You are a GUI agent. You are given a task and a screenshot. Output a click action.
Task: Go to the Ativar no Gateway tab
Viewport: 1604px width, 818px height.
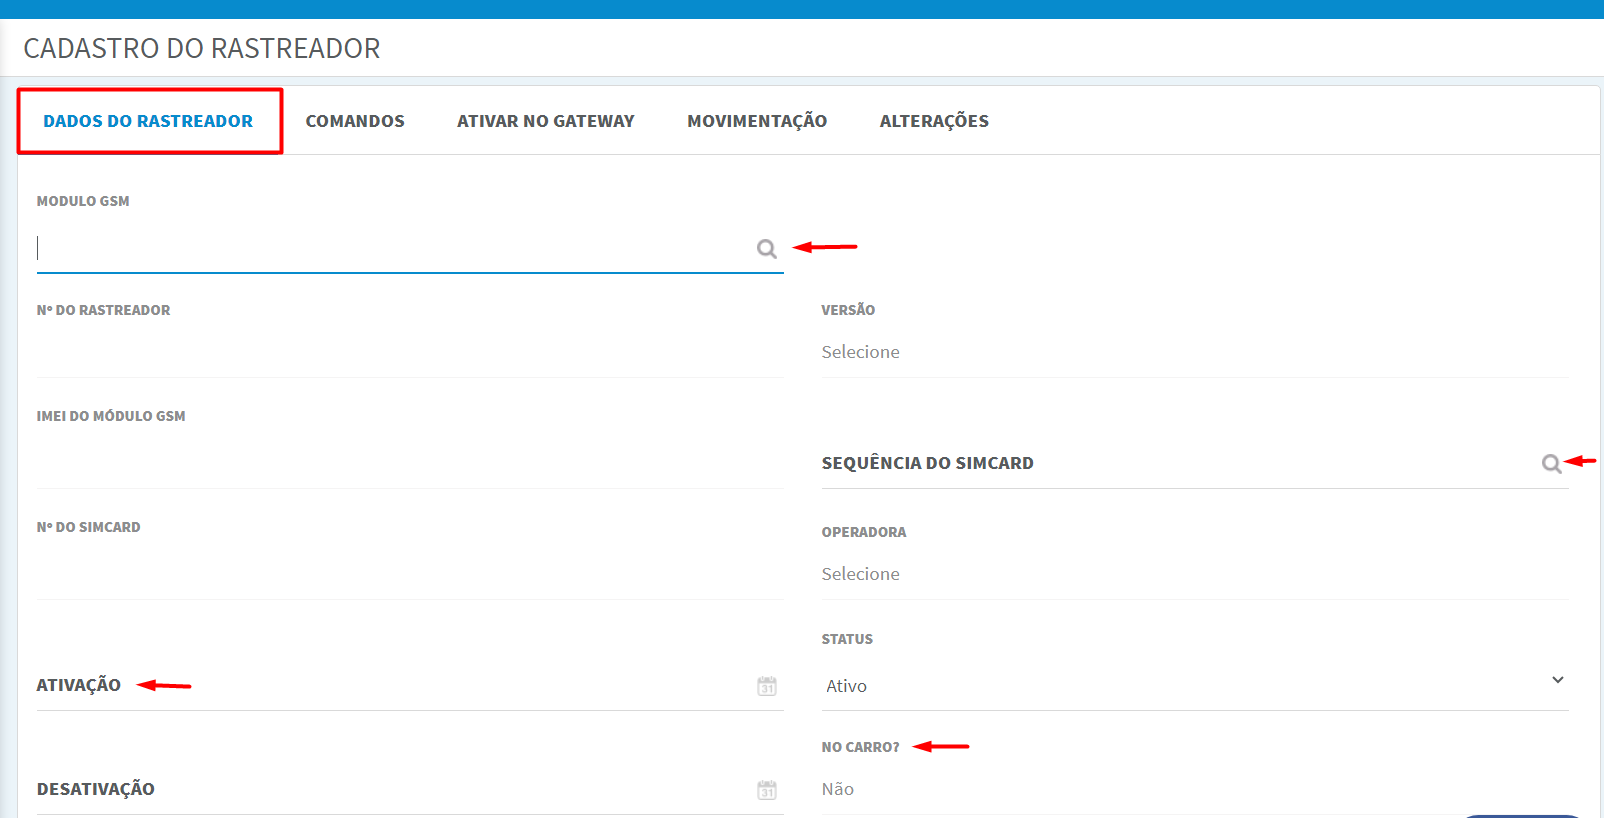pyautogui.click(x=546, y=121)
